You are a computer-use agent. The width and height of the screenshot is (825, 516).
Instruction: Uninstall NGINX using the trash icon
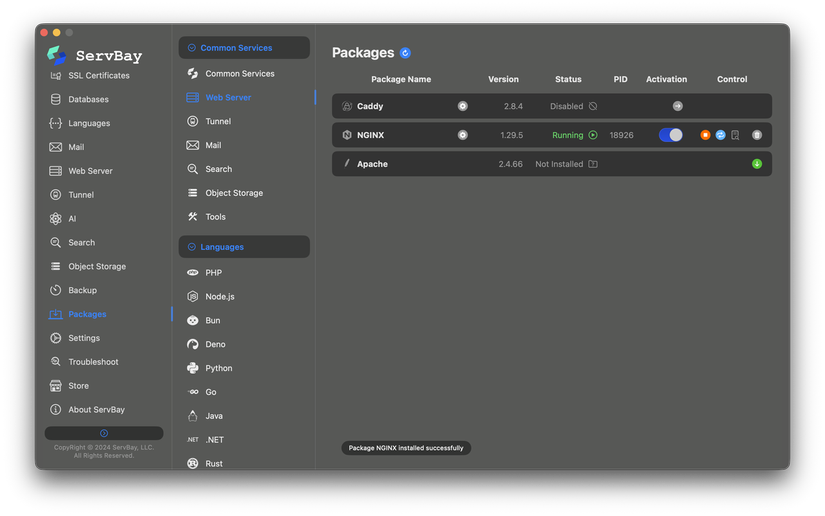pyautogui.click(x=757, y=135)
